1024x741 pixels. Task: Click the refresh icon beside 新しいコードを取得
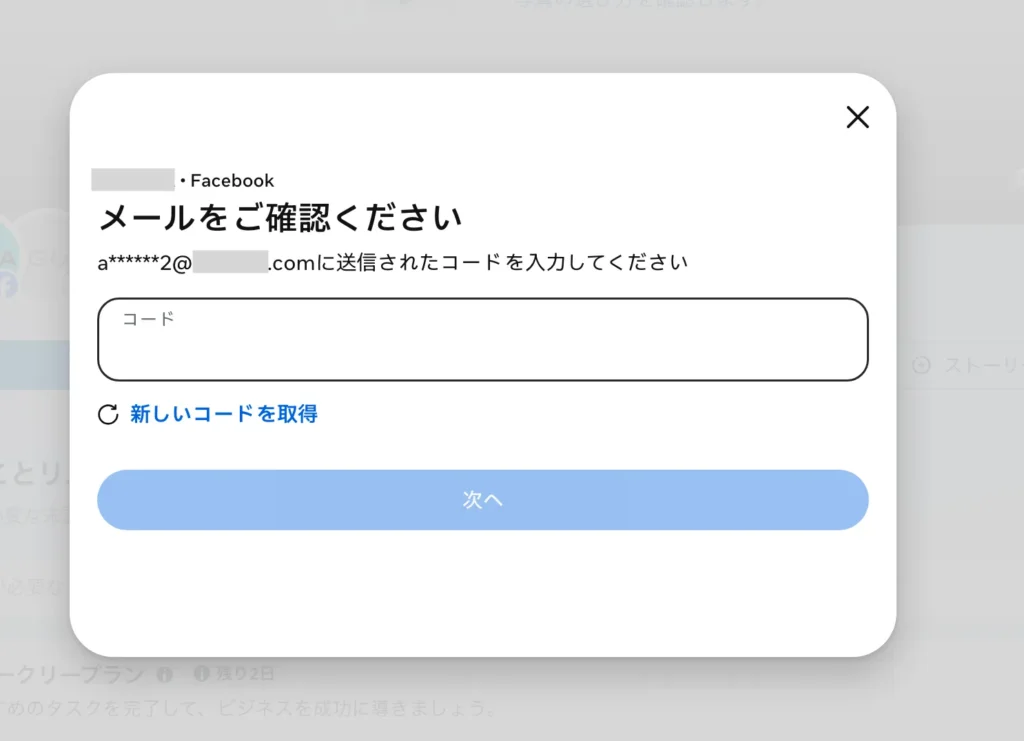click(108, 414)
